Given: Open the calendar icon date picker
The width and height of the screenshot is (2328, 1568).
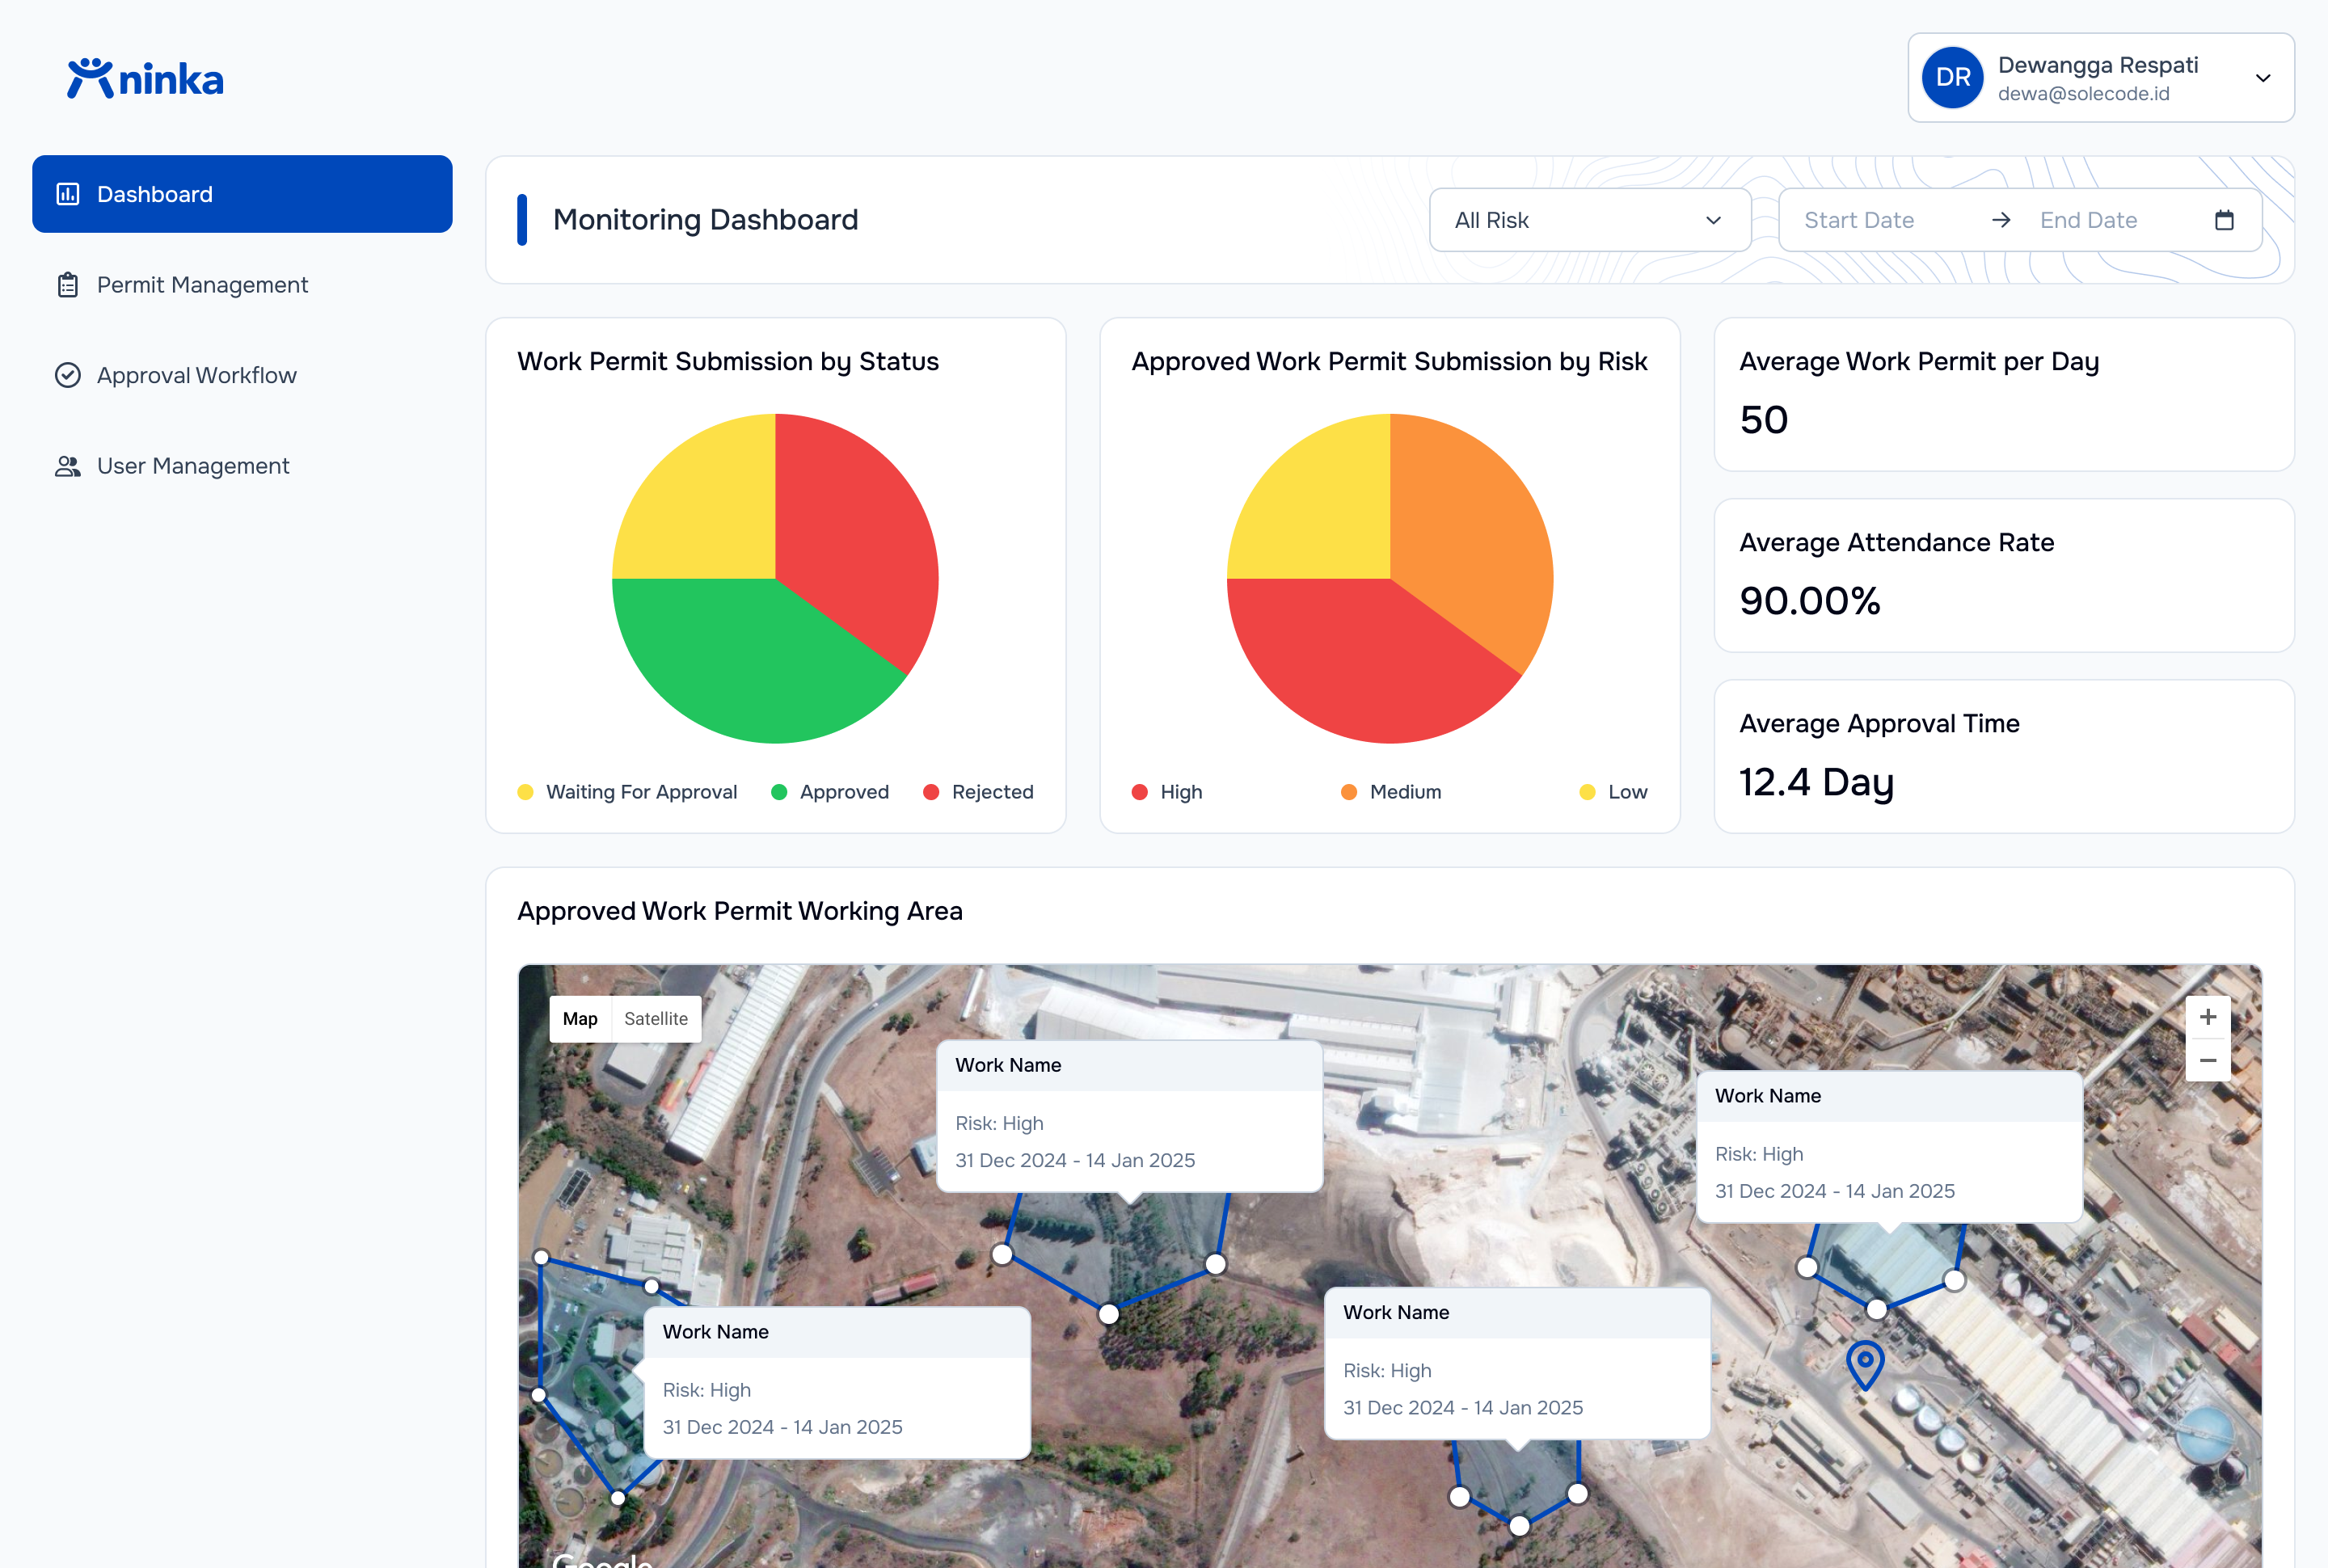Looking at the screenshot, I should 2224,220.
